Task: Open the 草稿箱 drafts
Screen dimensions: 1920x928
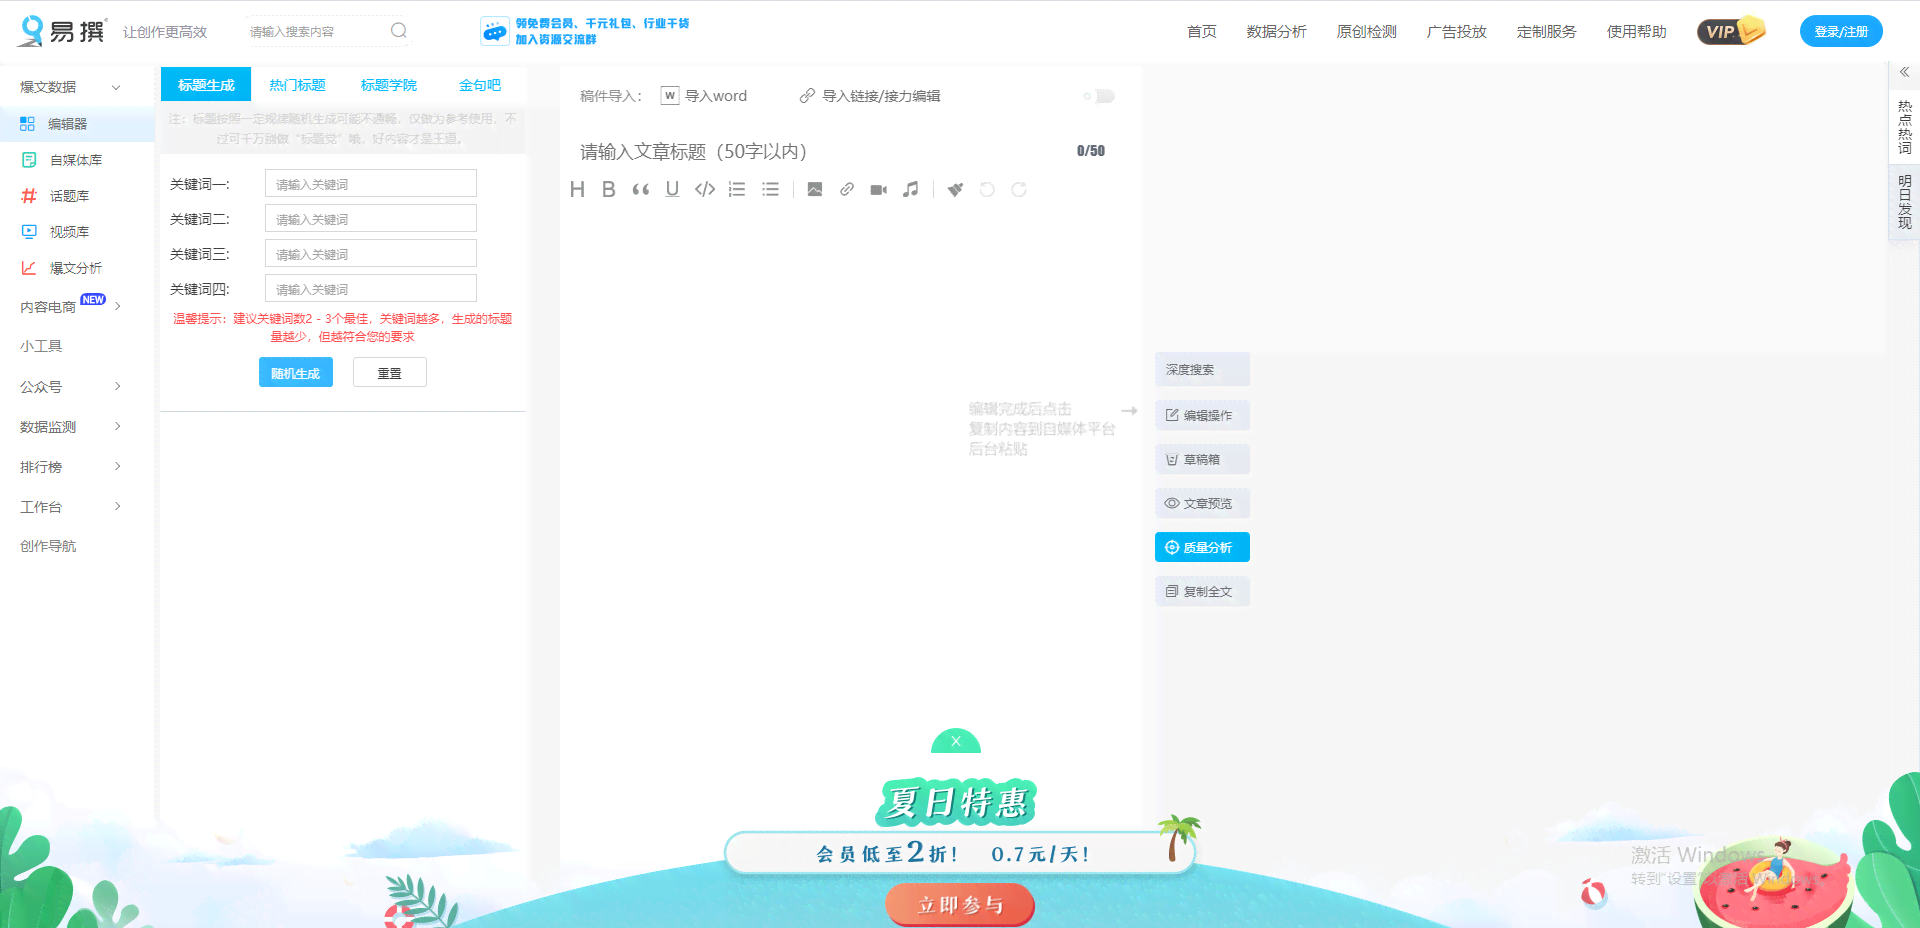Action: [1202, 459]
